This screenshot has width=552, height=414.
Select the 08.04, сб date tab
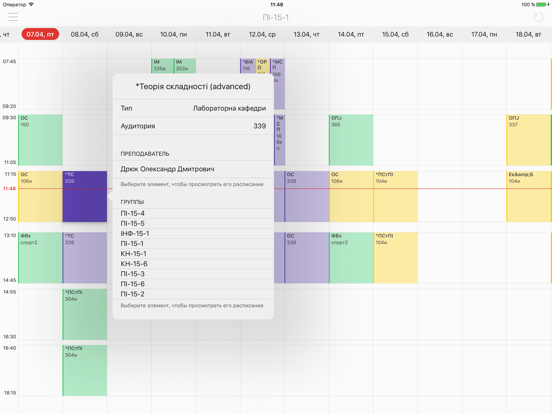coord(84,34)
